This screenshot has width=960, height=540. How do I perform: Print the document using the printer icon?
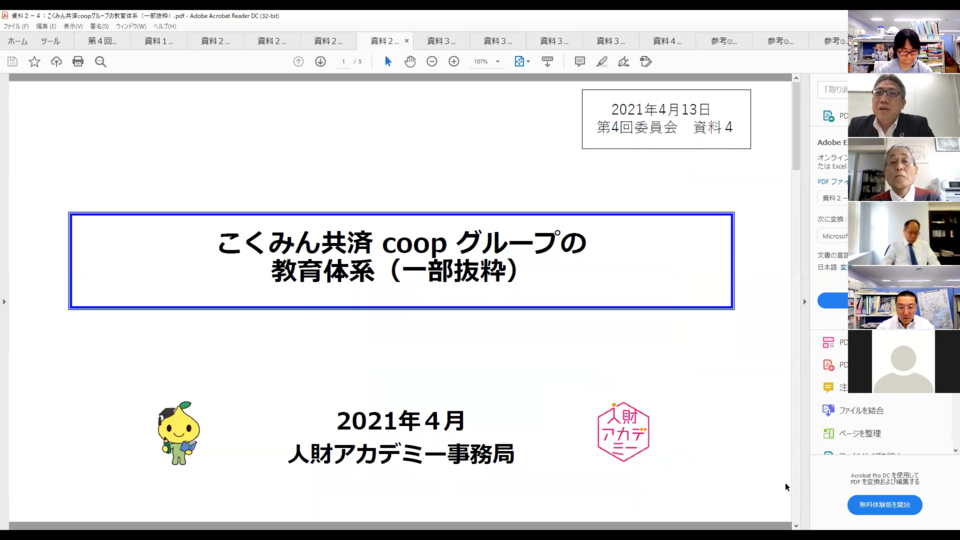(x=78, y=62)
